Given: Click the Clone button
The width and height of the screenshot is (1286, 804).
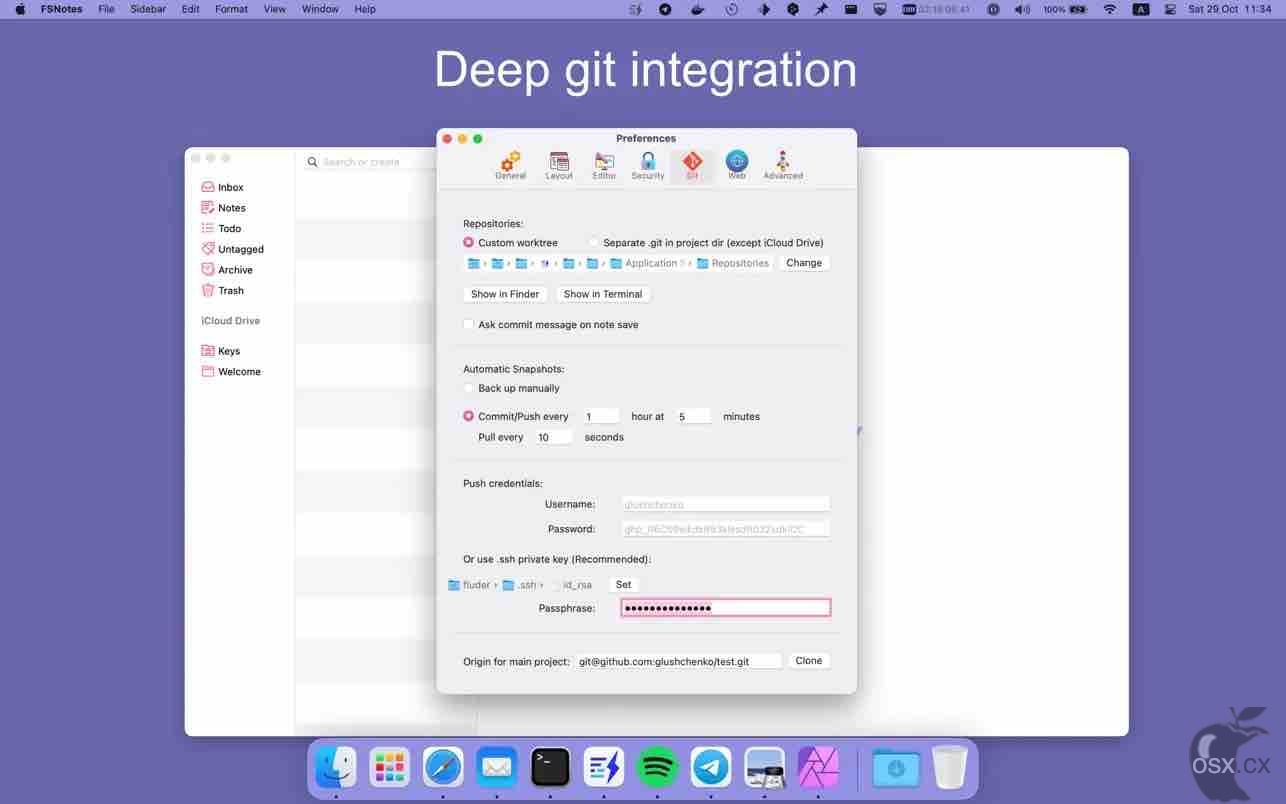Looking at the screenshot, I should pos(809,661).
